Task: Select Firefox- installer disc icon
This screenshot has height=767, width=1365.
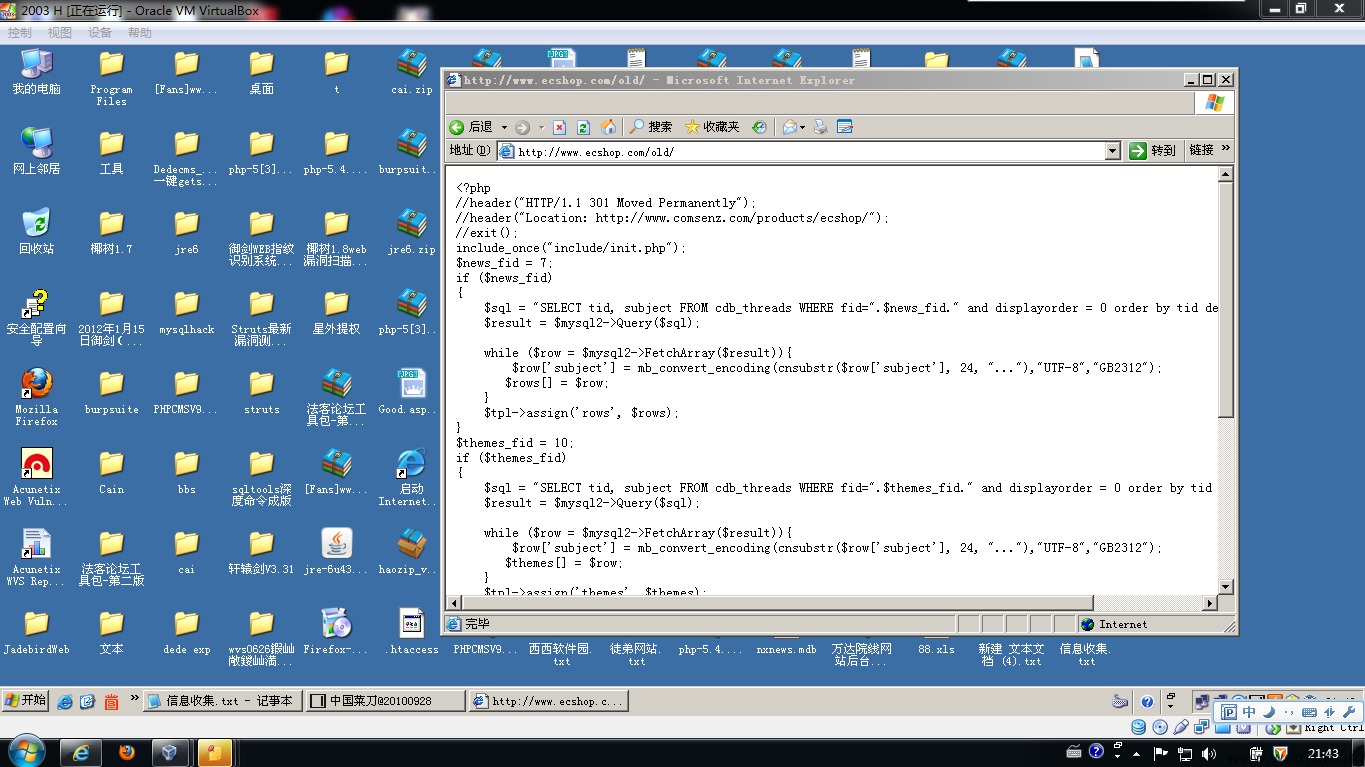Action: (x=337, y=632)
